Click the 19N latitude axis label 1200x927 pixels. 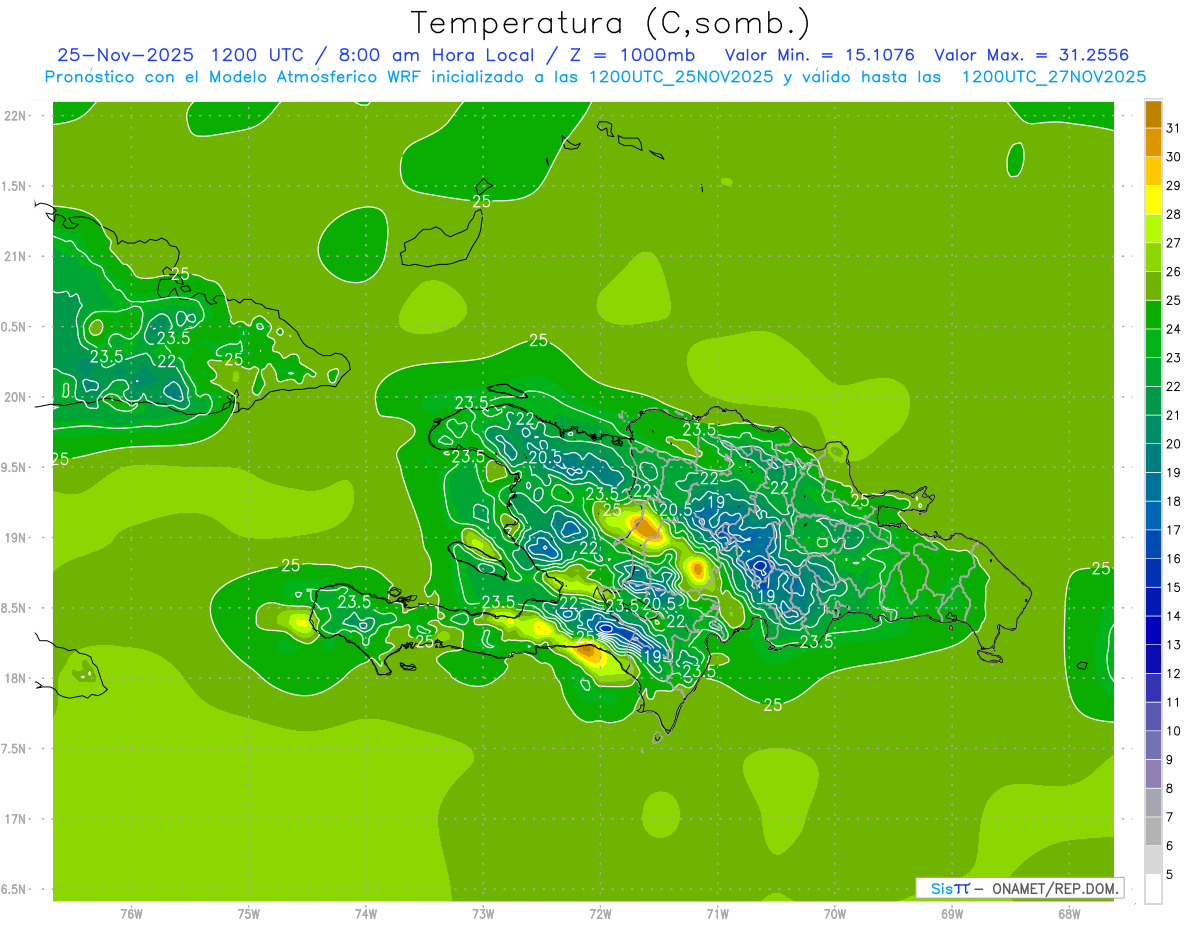click(16, 538)
